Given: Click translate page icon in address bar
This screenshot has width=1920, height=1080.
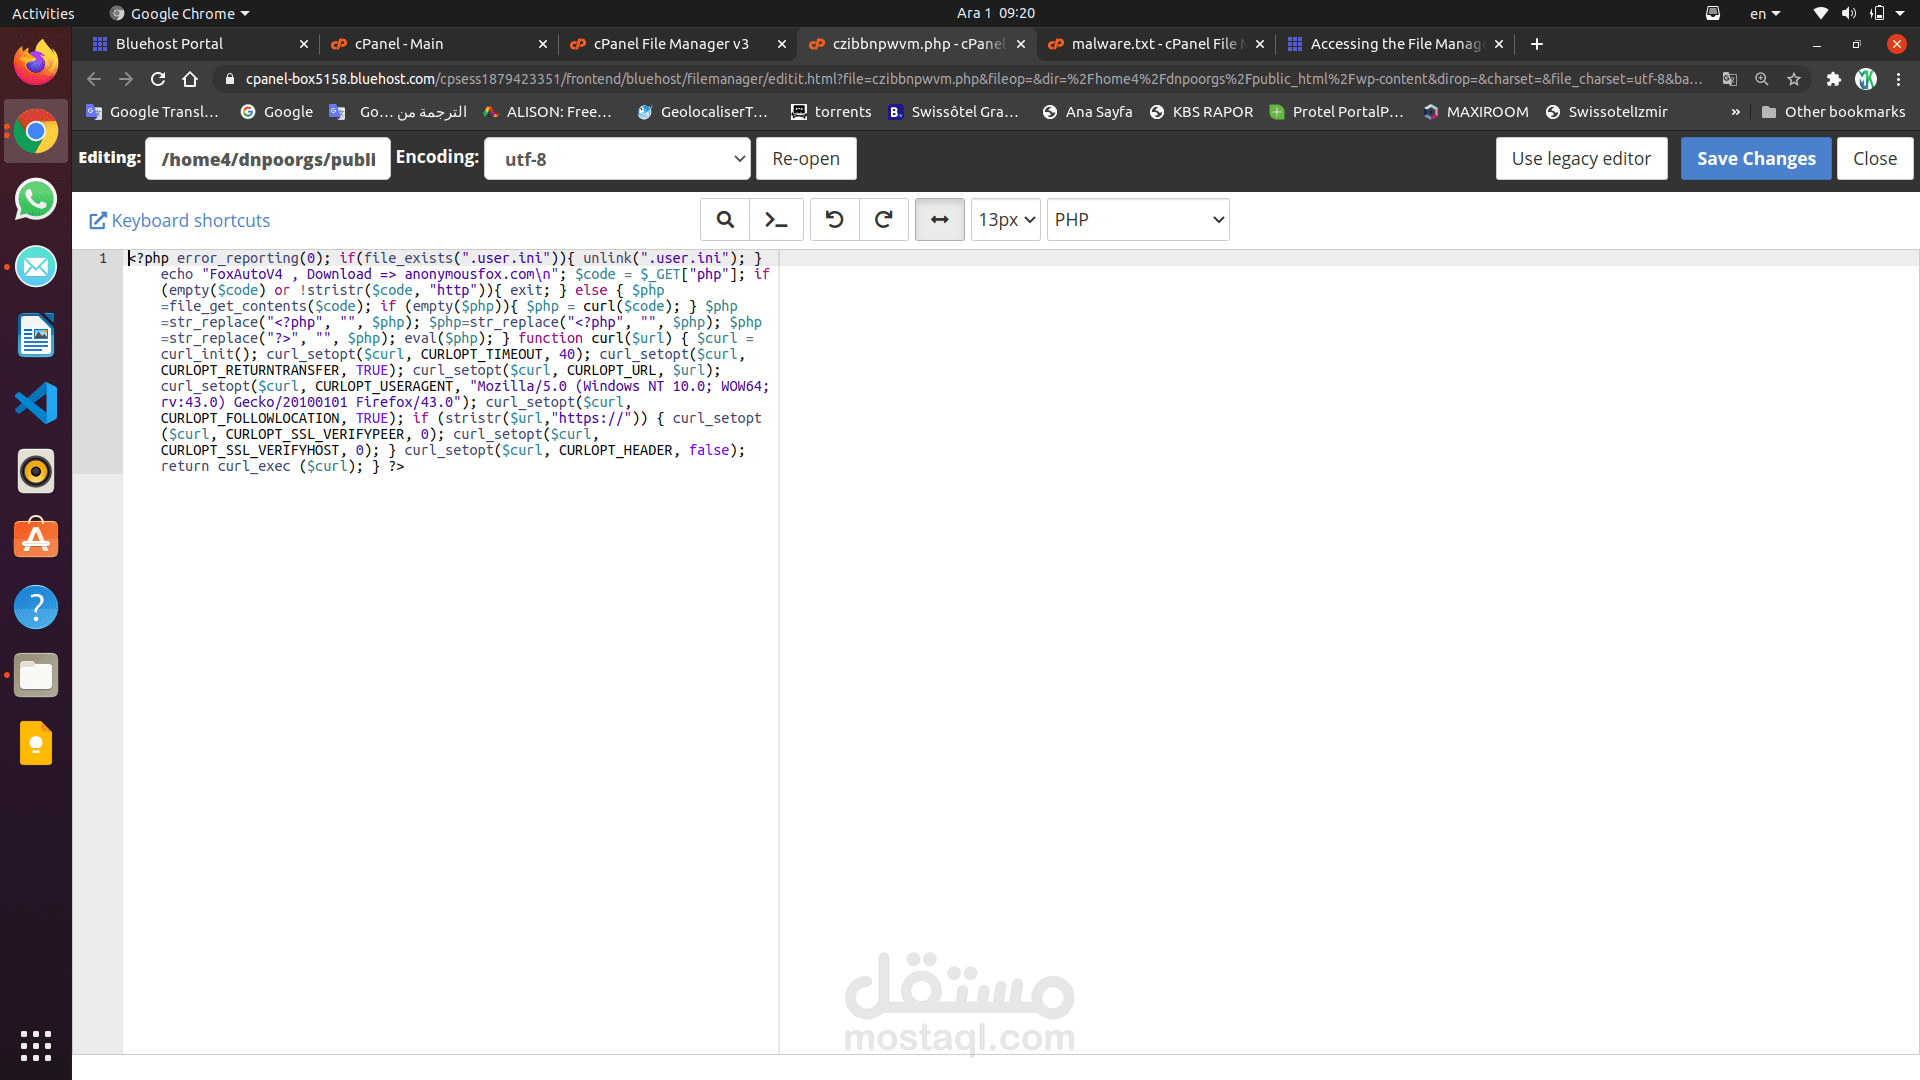Looking at the screenshot, I should [x=1730, y=79].
